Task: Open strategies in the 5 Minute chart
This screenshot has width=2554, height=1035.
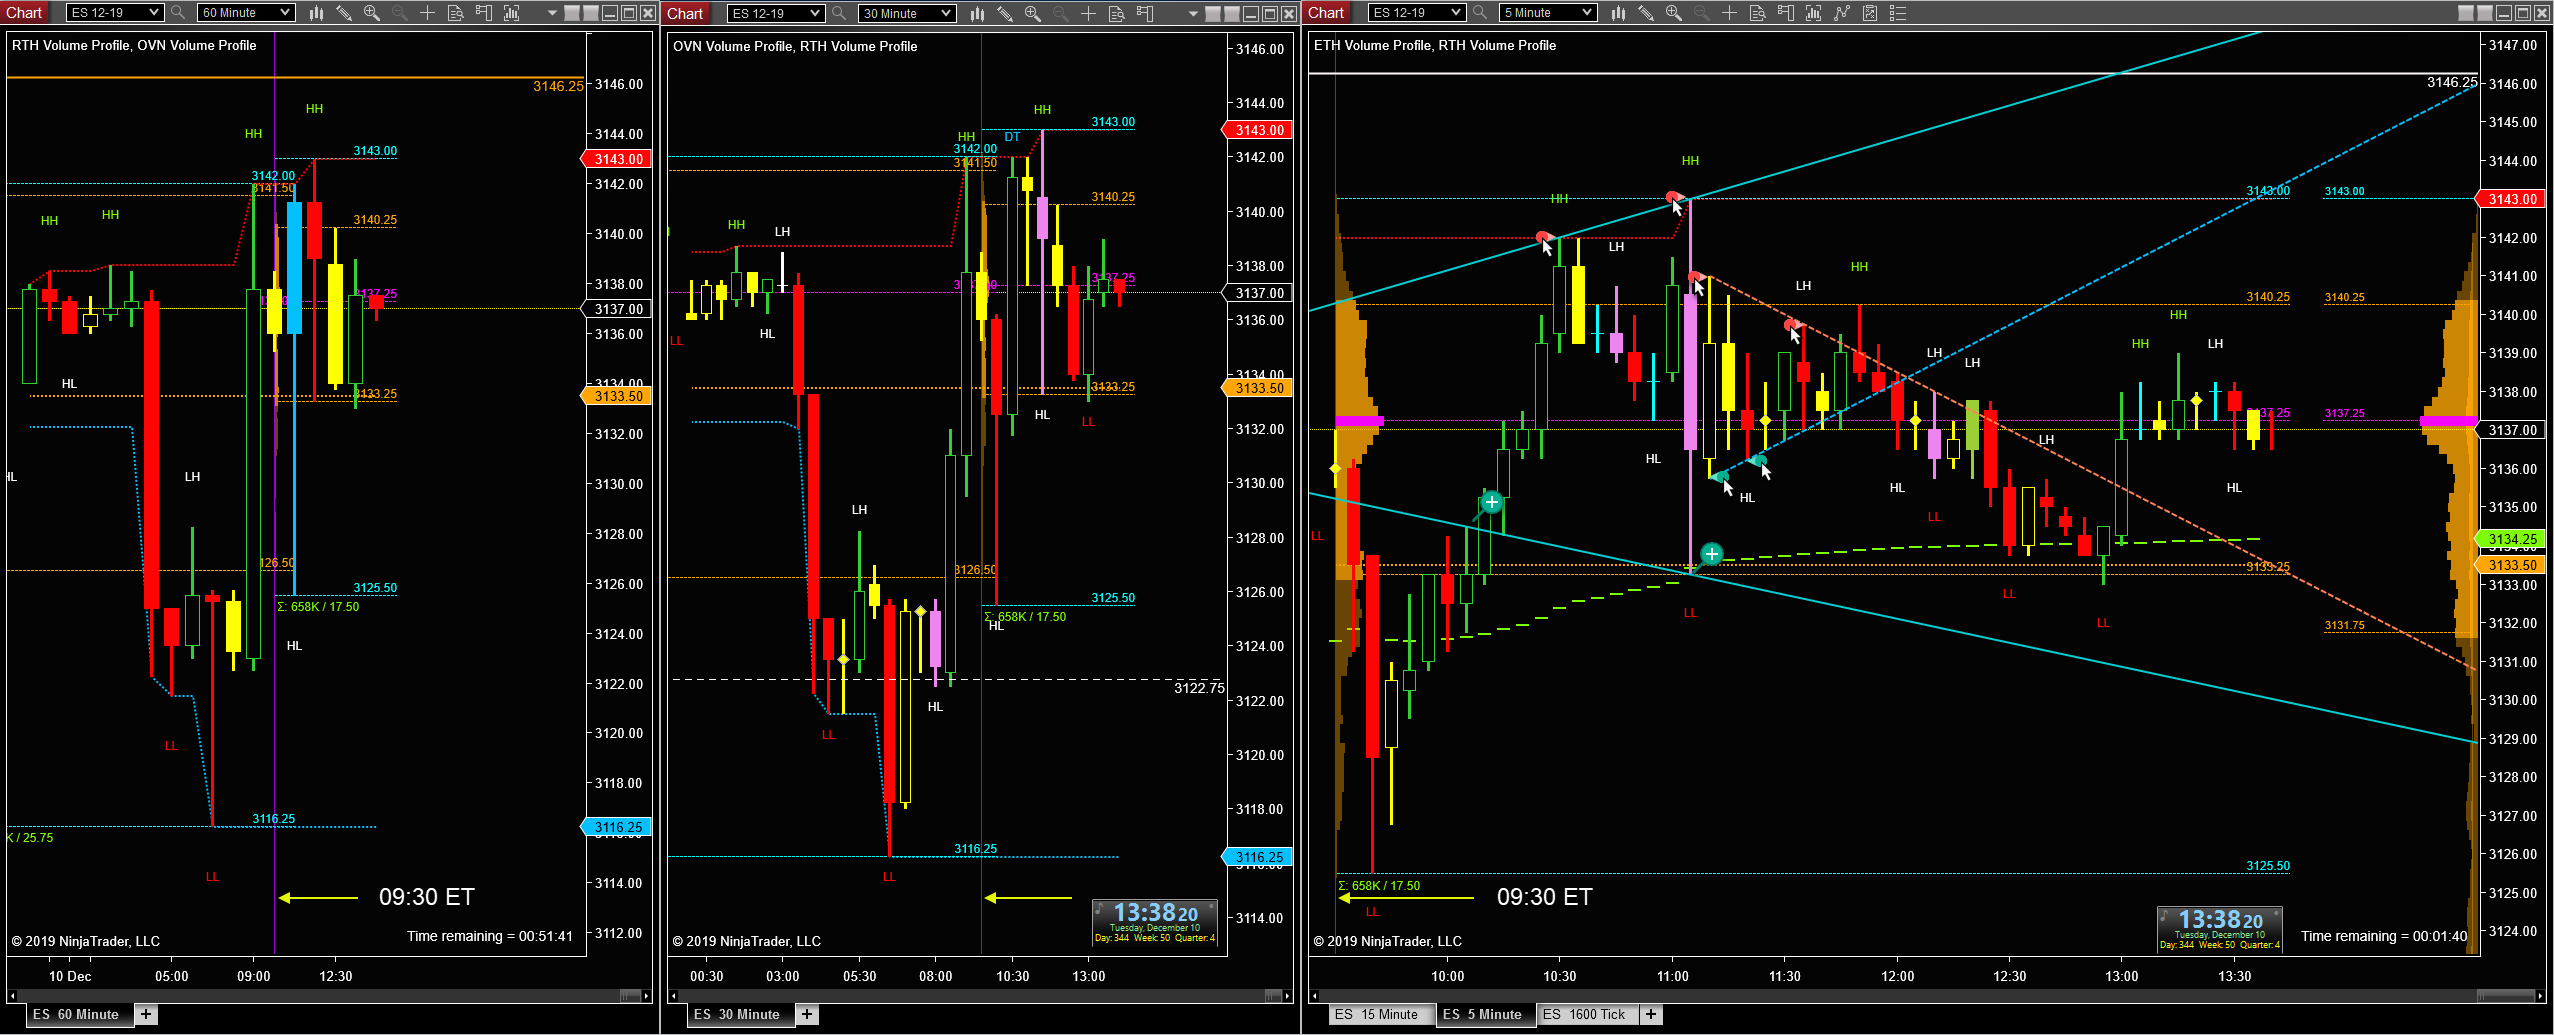Action: (x=1842, y=13)
